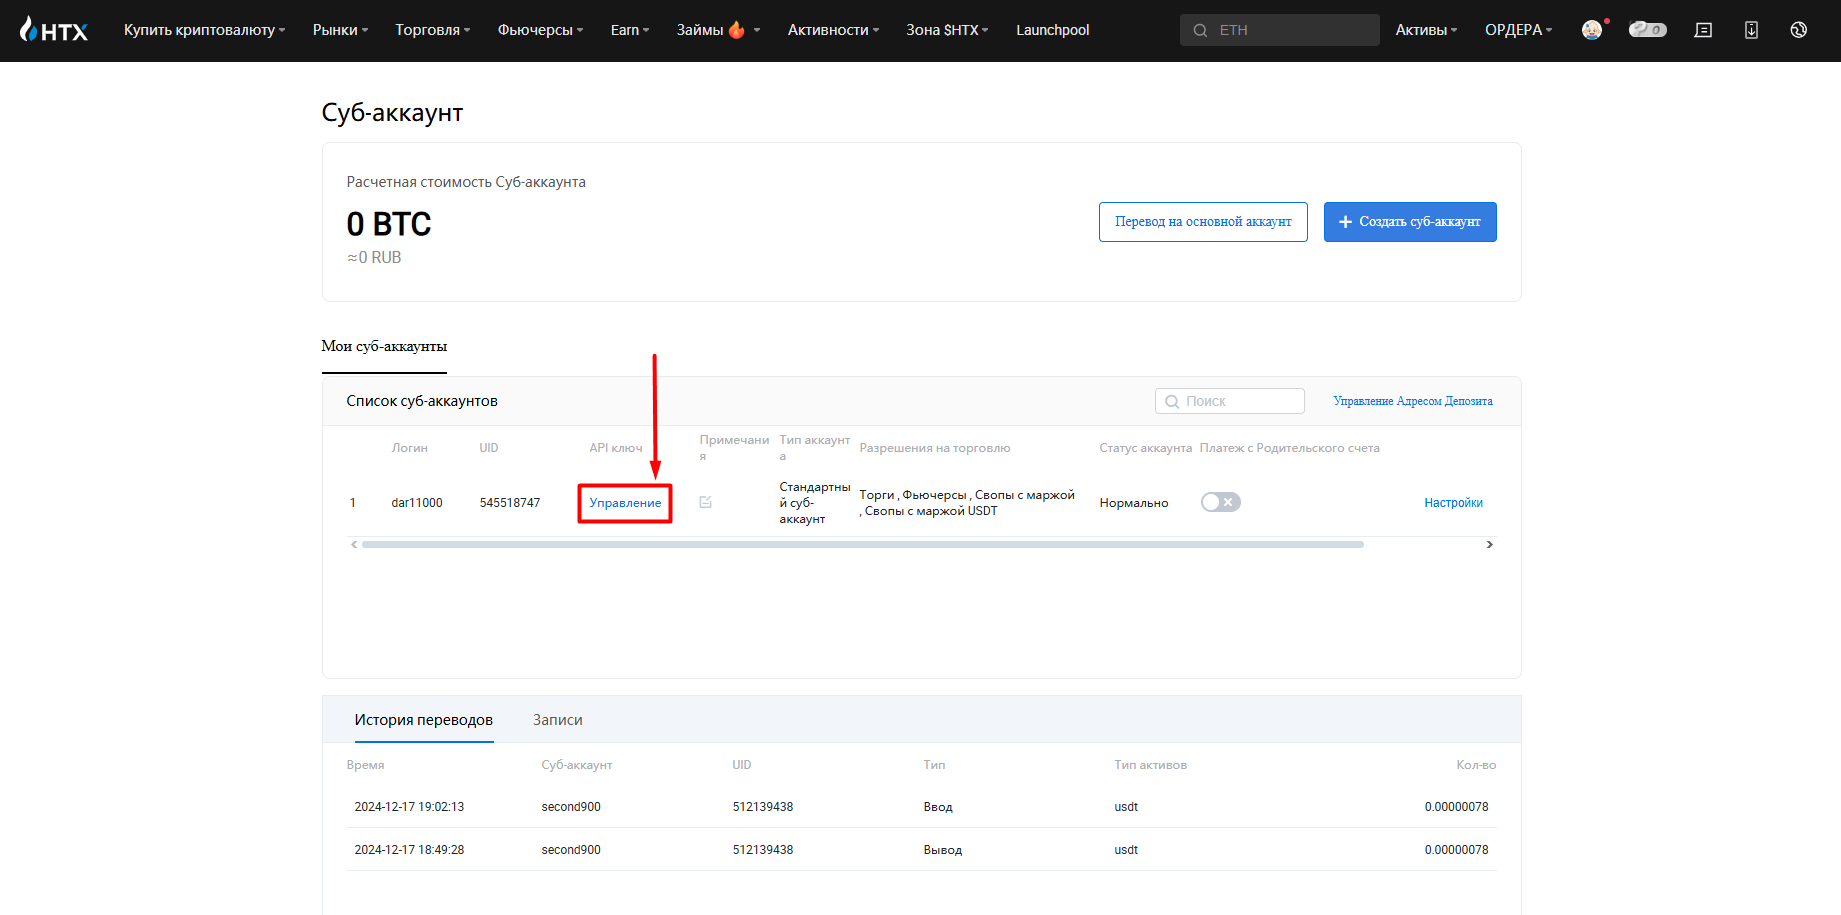Click UID 545518747
Screen dimensions: 1841x915
(510, 503)
